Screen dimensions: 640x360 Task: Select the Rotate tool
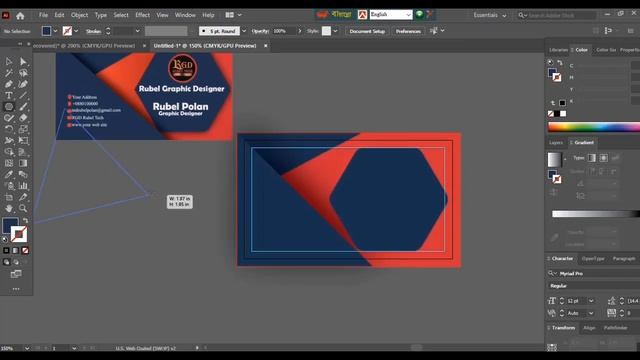9,129
